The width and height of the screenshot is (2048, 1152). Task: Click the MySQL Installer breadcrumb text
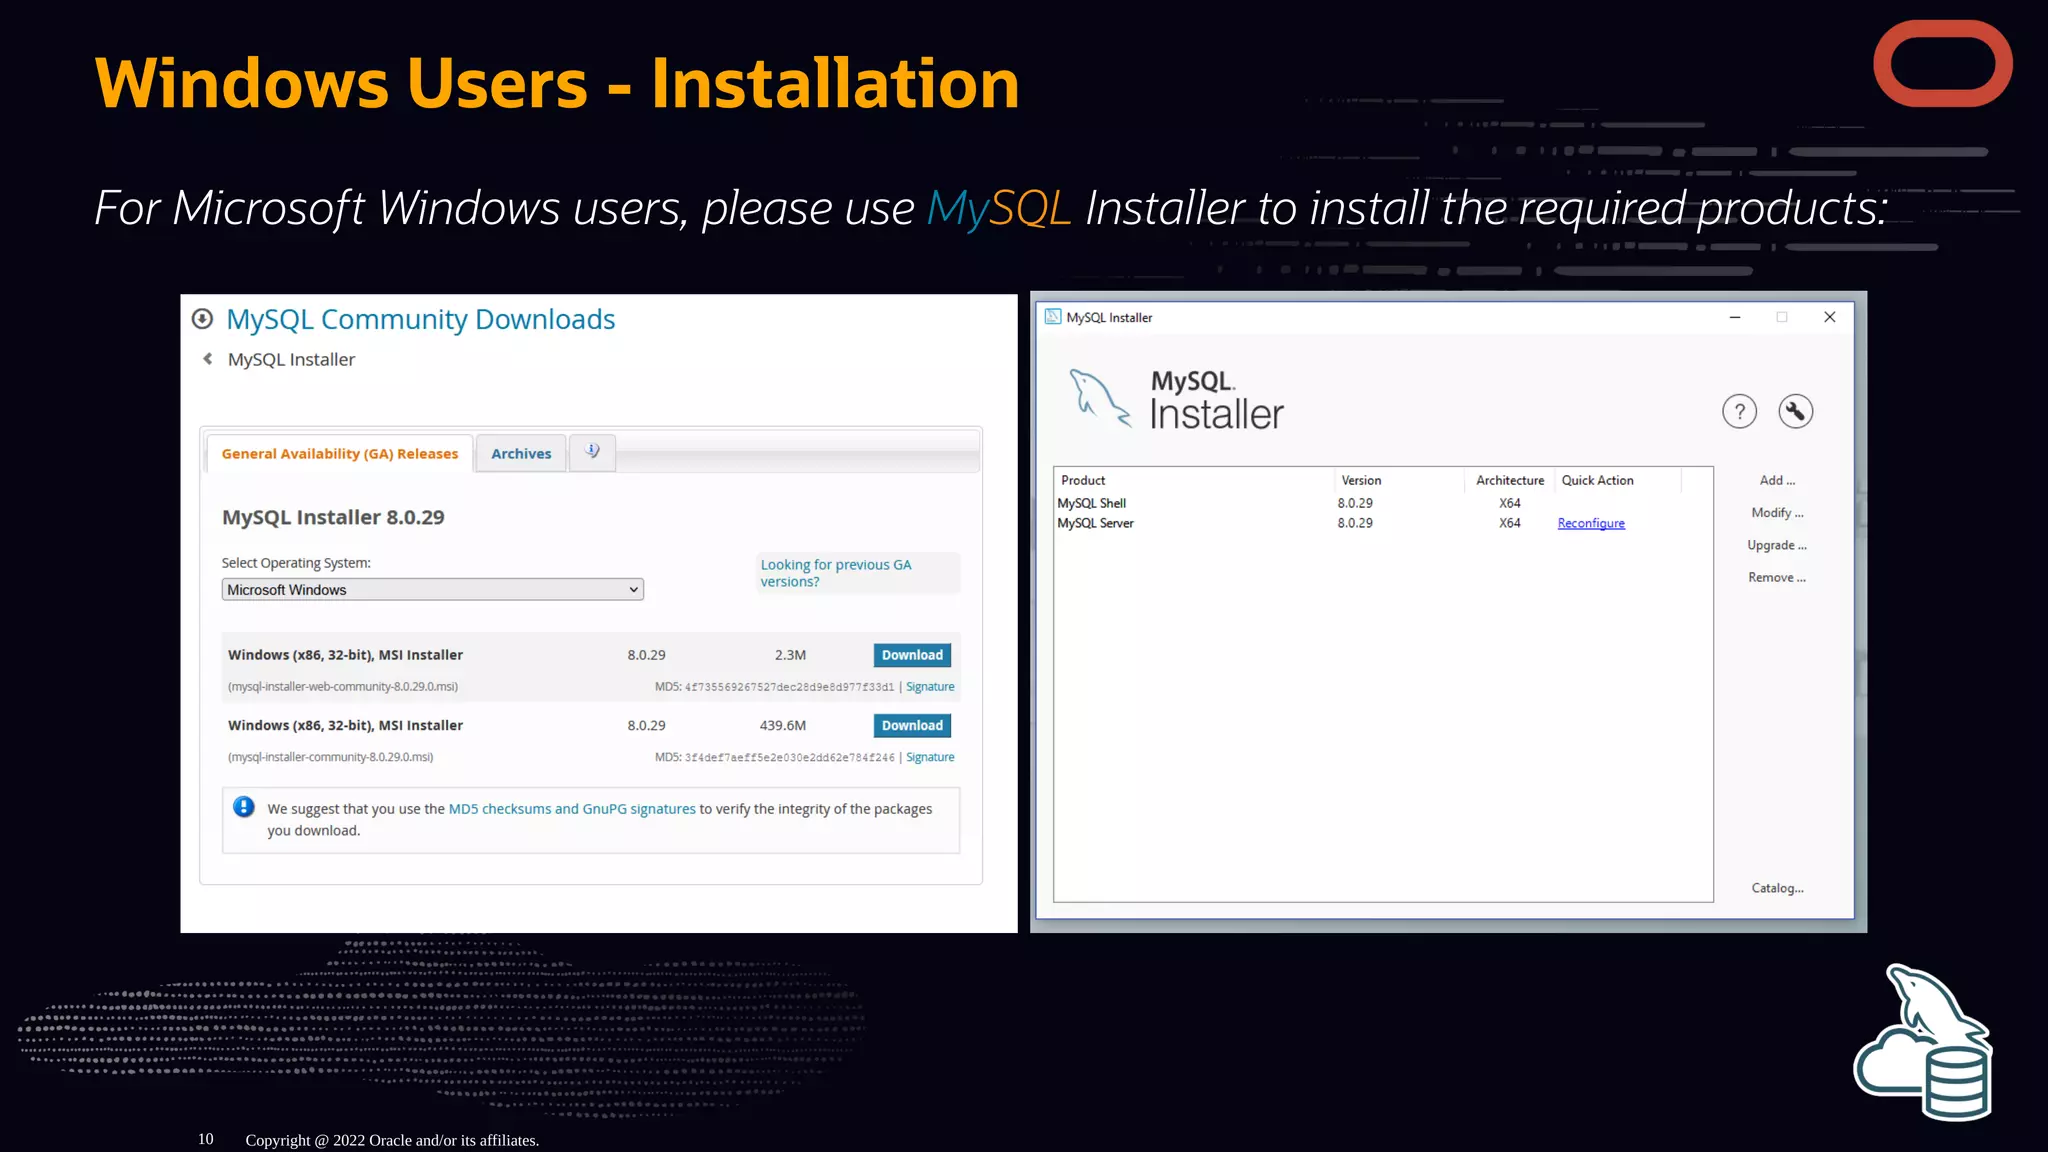tap(291, 359)
